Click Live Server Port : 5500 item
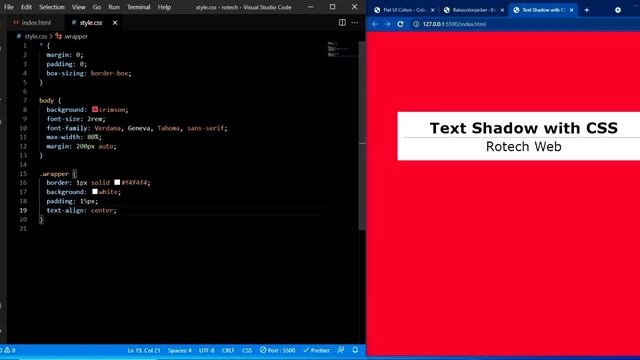 [278, 350]
